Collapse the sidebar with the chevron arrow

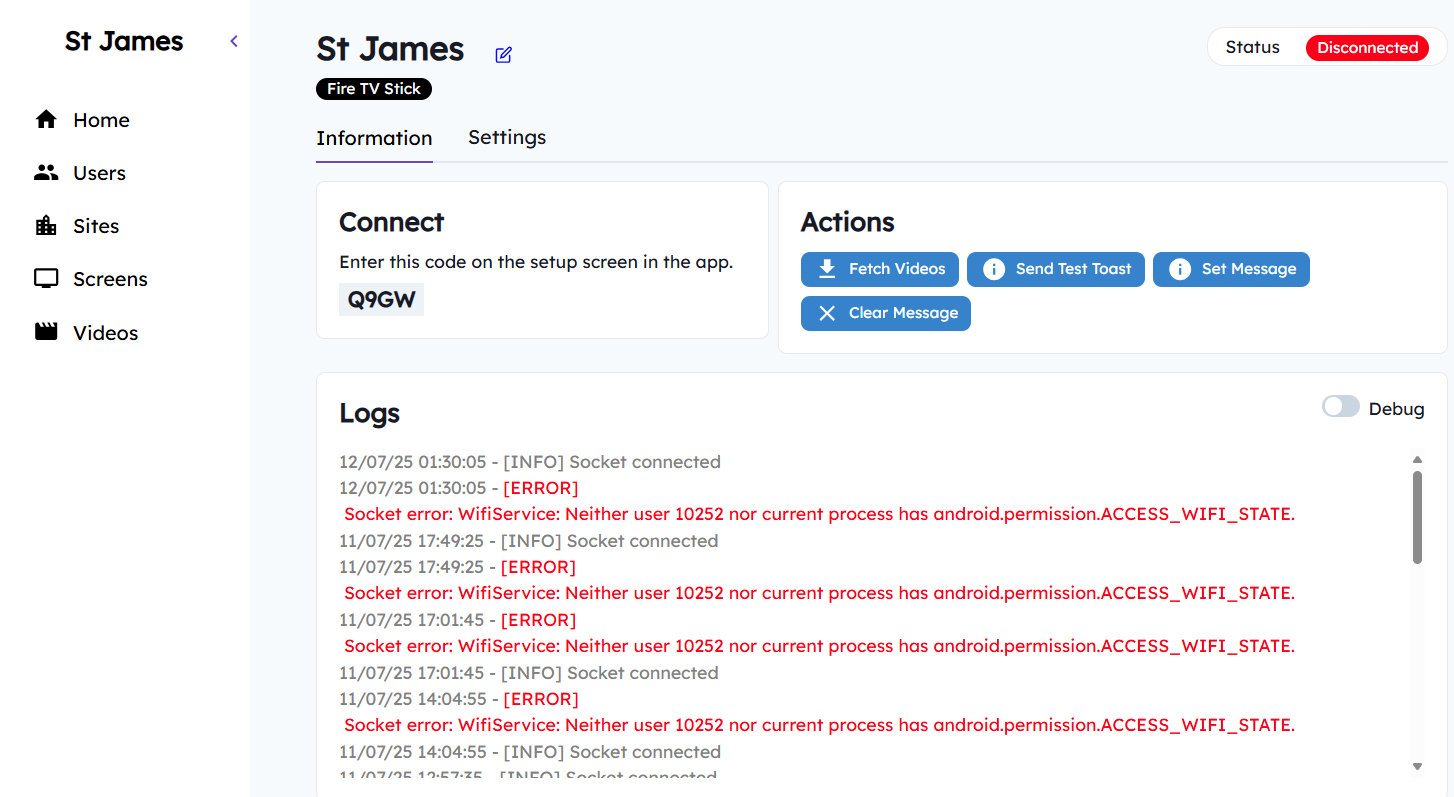pos(234,41)
